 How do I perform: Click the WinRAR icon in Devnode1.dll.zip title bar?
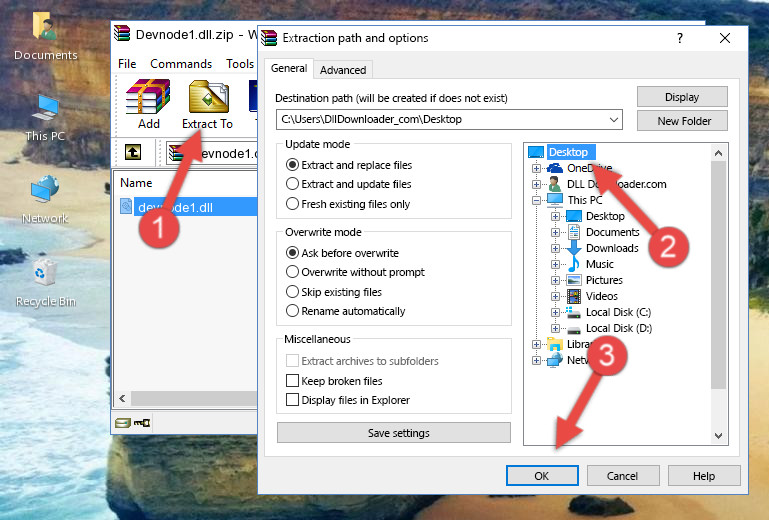pos(122,34)
